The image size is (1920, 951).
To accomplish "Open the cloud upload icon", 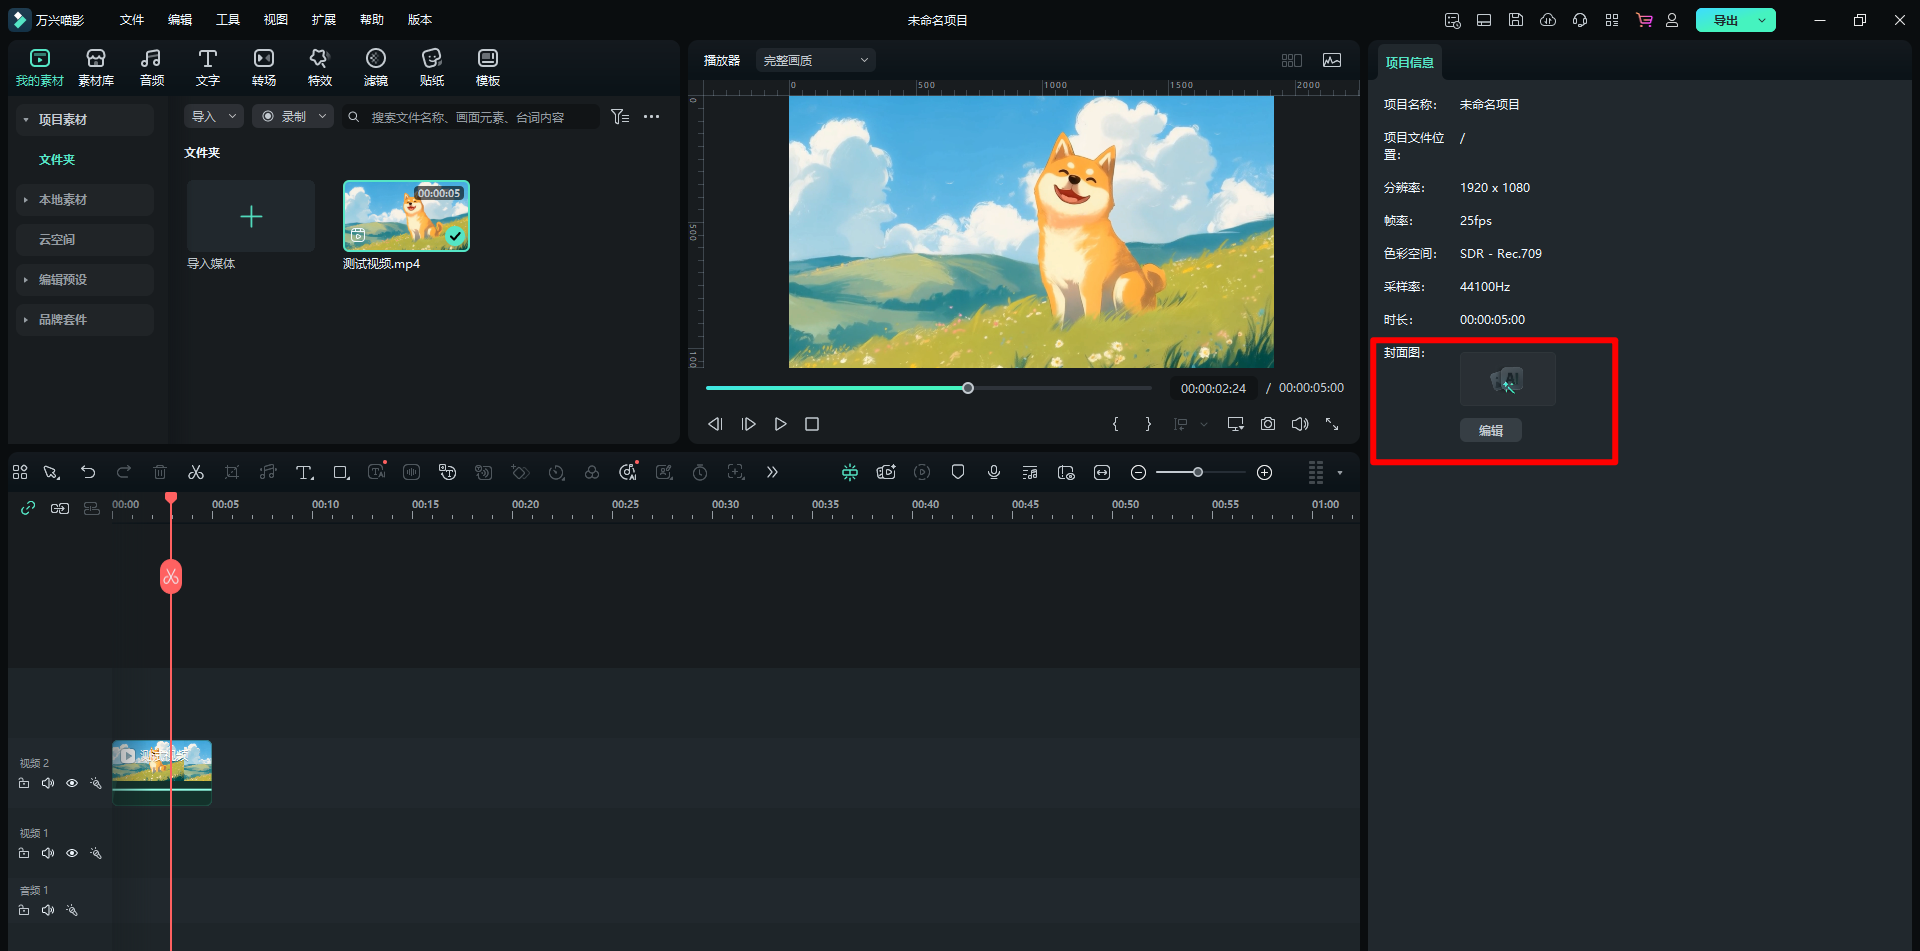I will point(1548,20).
